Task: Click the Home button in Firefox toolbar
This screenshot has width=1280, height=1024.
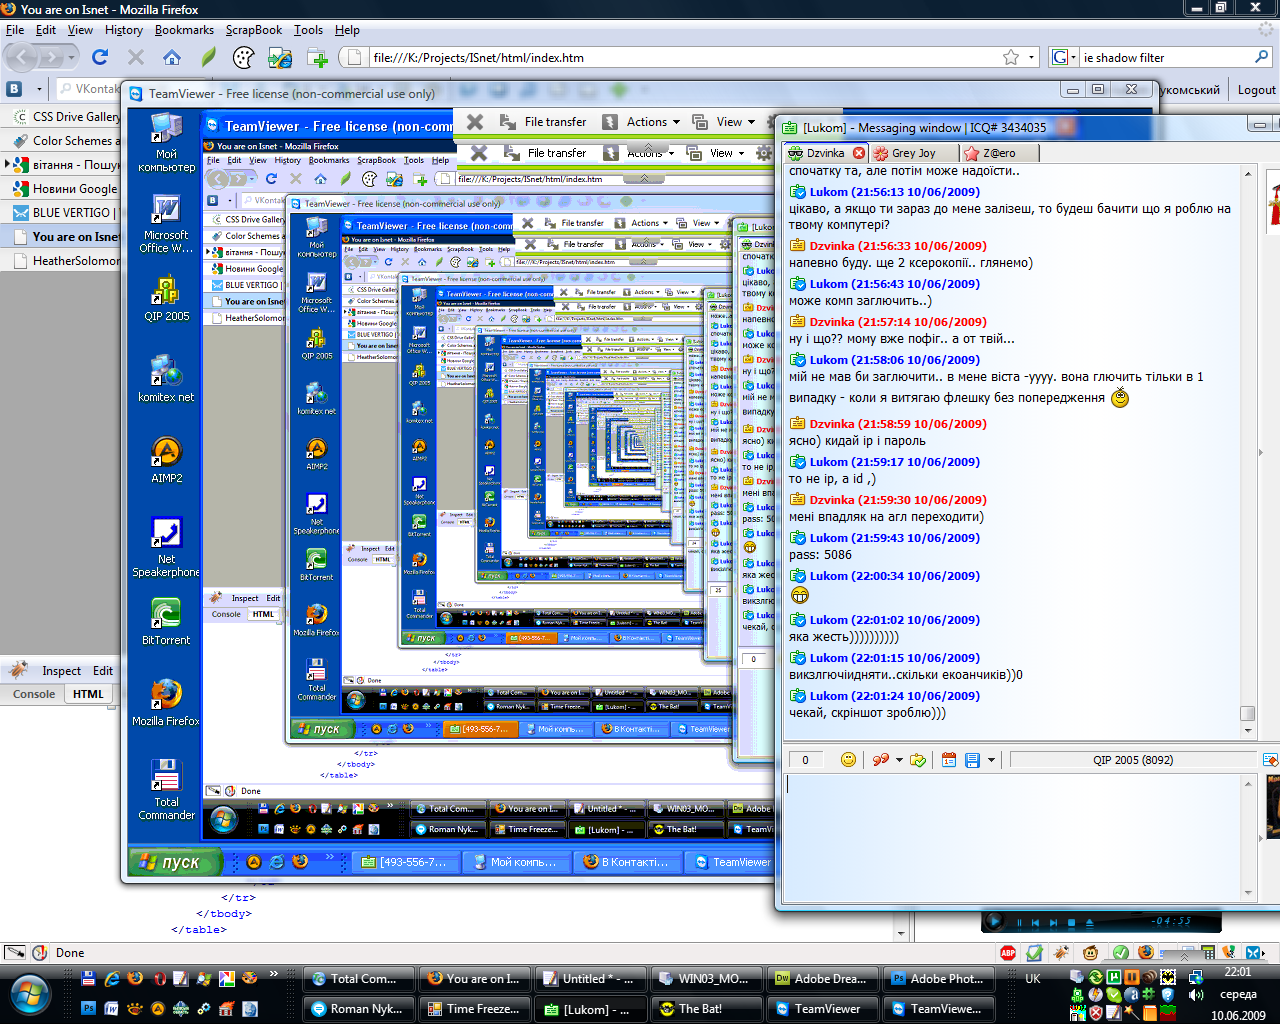Action: [172, 57]
